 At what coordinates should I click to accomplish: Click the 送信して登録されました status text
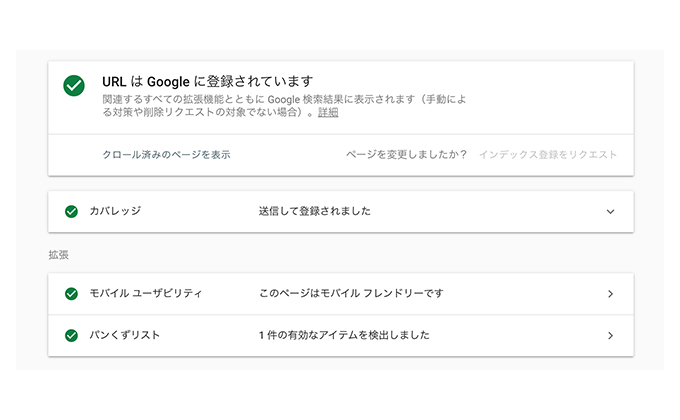(x=314, y=211)
